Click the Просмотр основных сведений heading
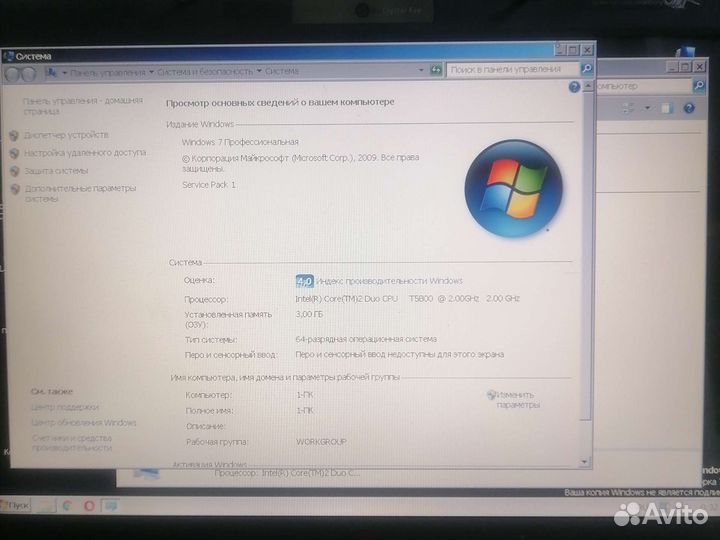 280,102
